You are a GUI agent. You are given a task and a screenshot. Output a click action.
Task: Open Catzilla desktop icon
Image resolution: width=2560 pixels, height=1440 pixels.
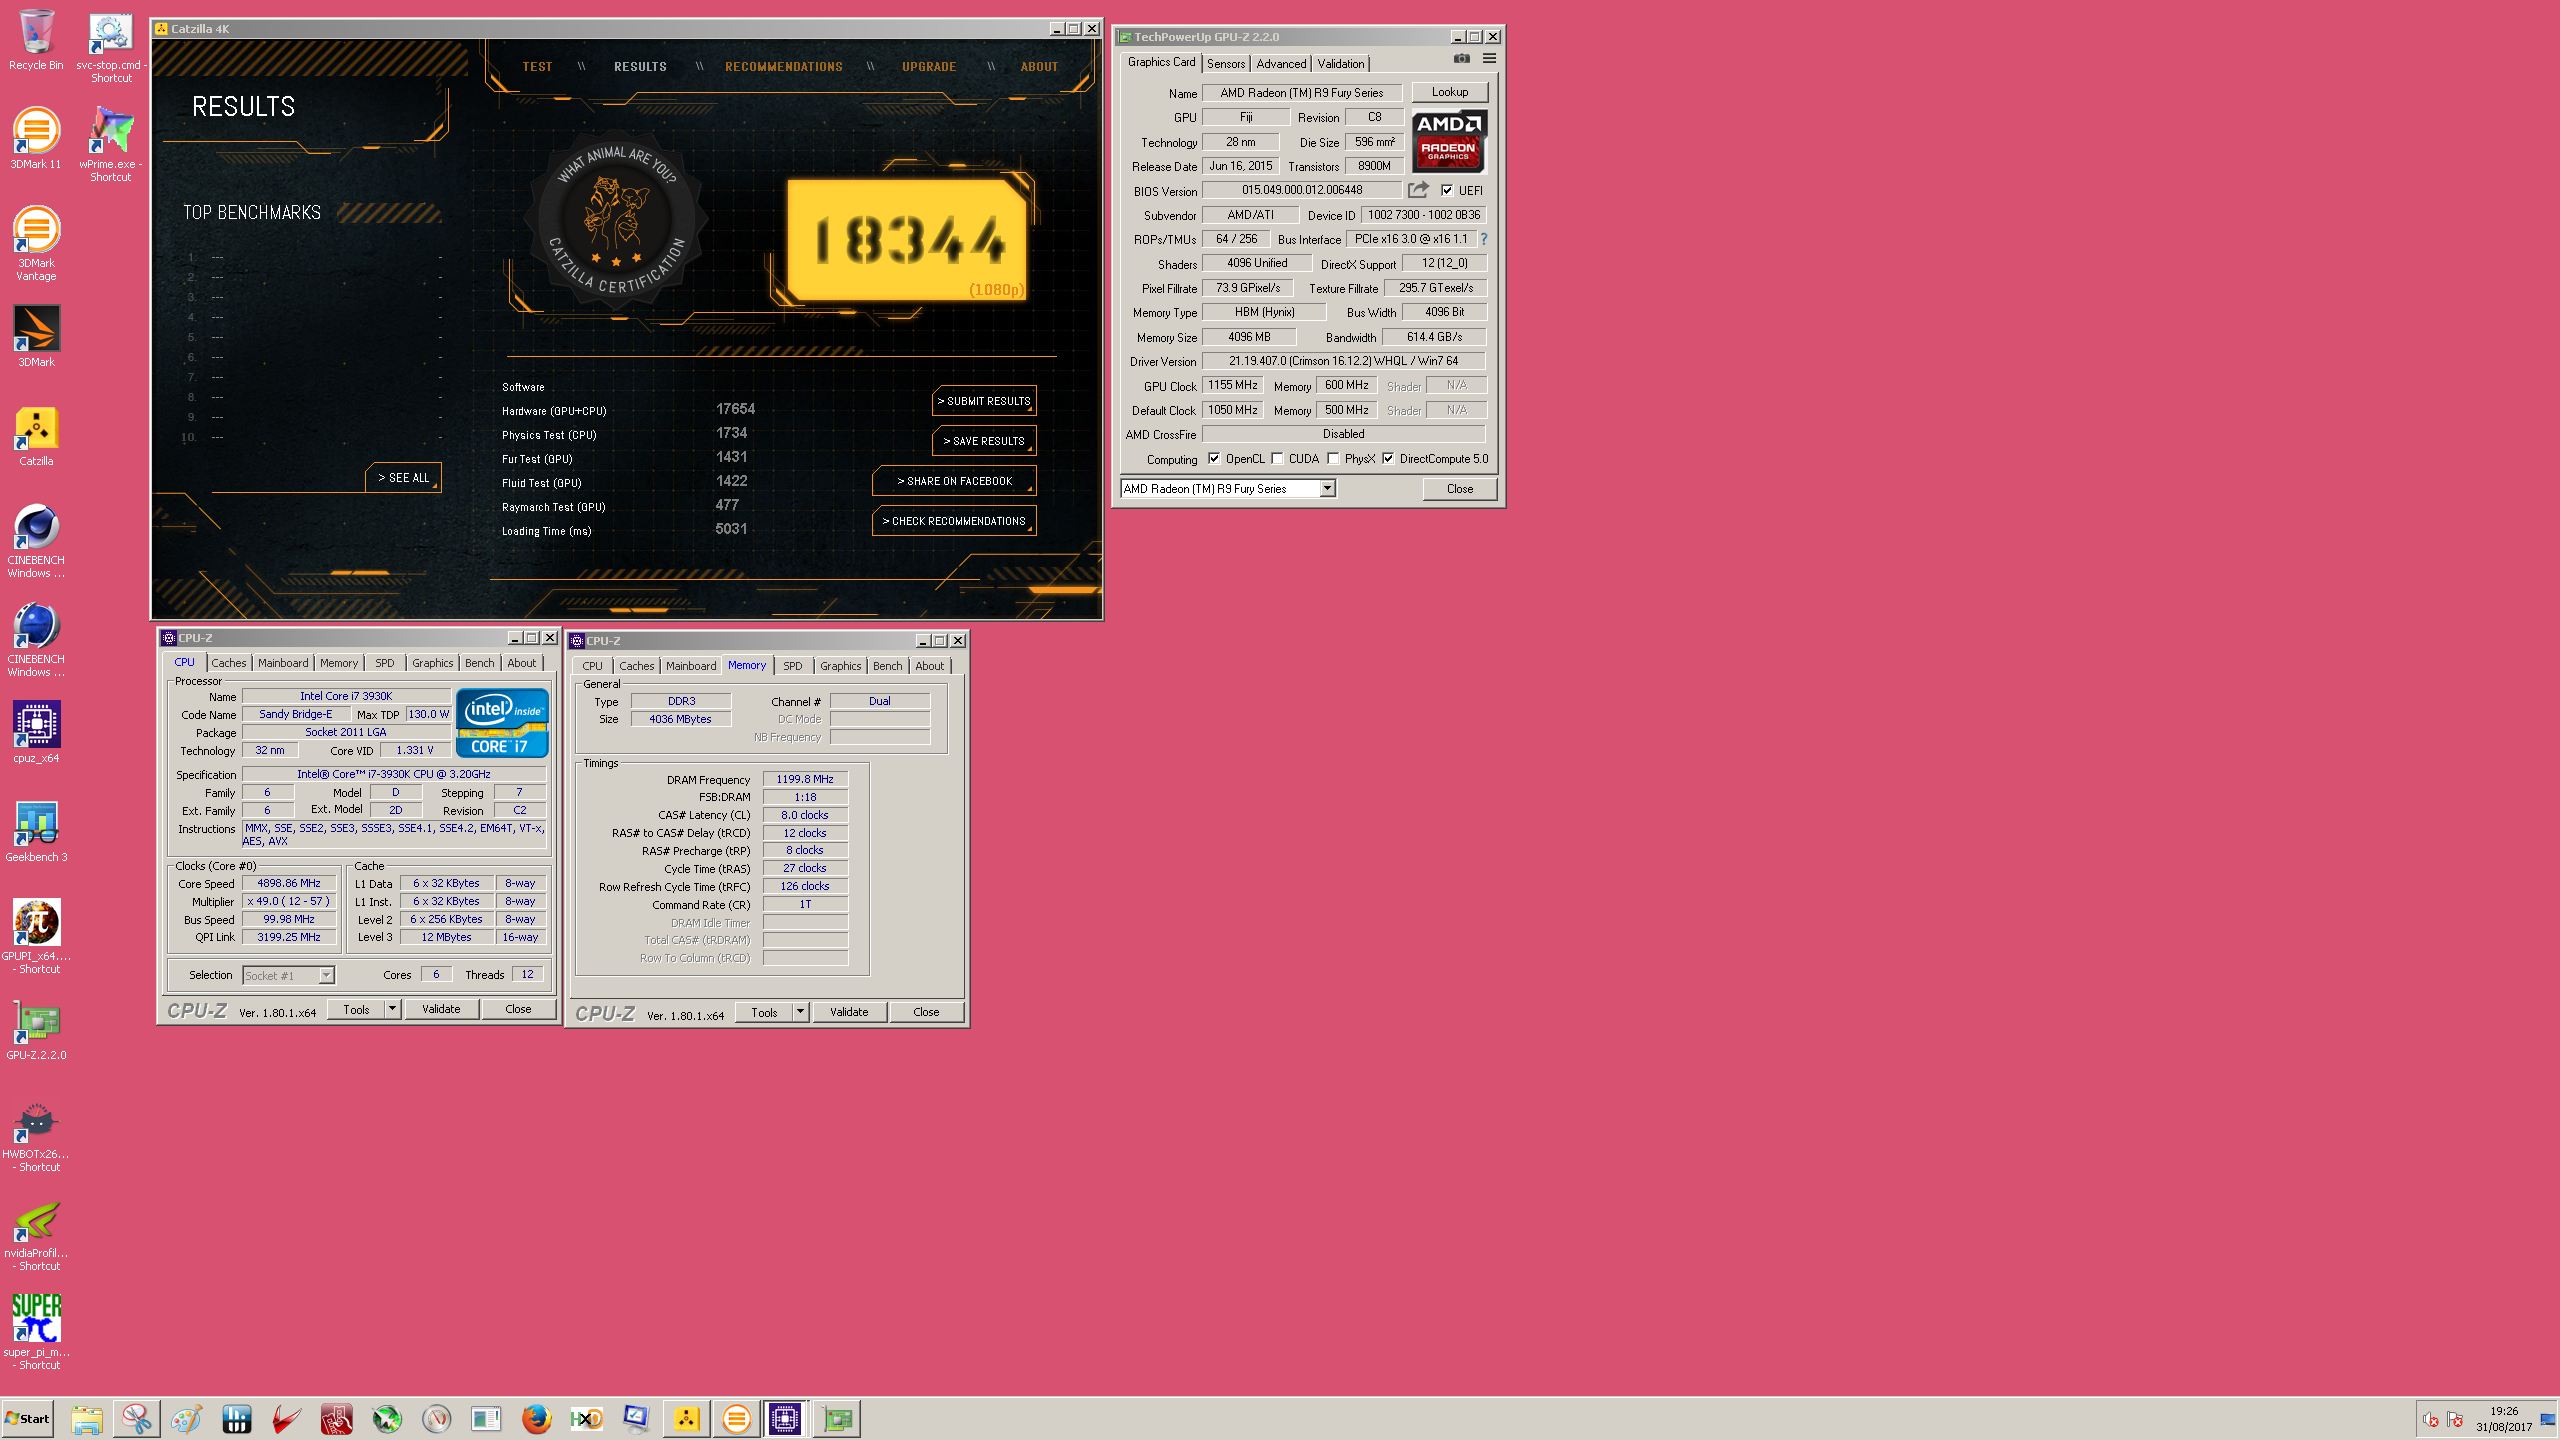pos(36,436)
